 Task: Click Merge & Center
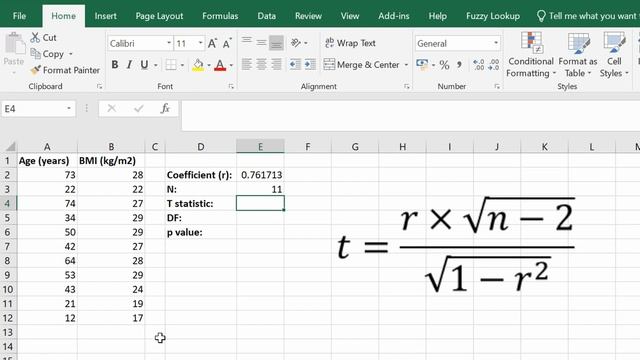pyautogui.click(x=362, y=64)
